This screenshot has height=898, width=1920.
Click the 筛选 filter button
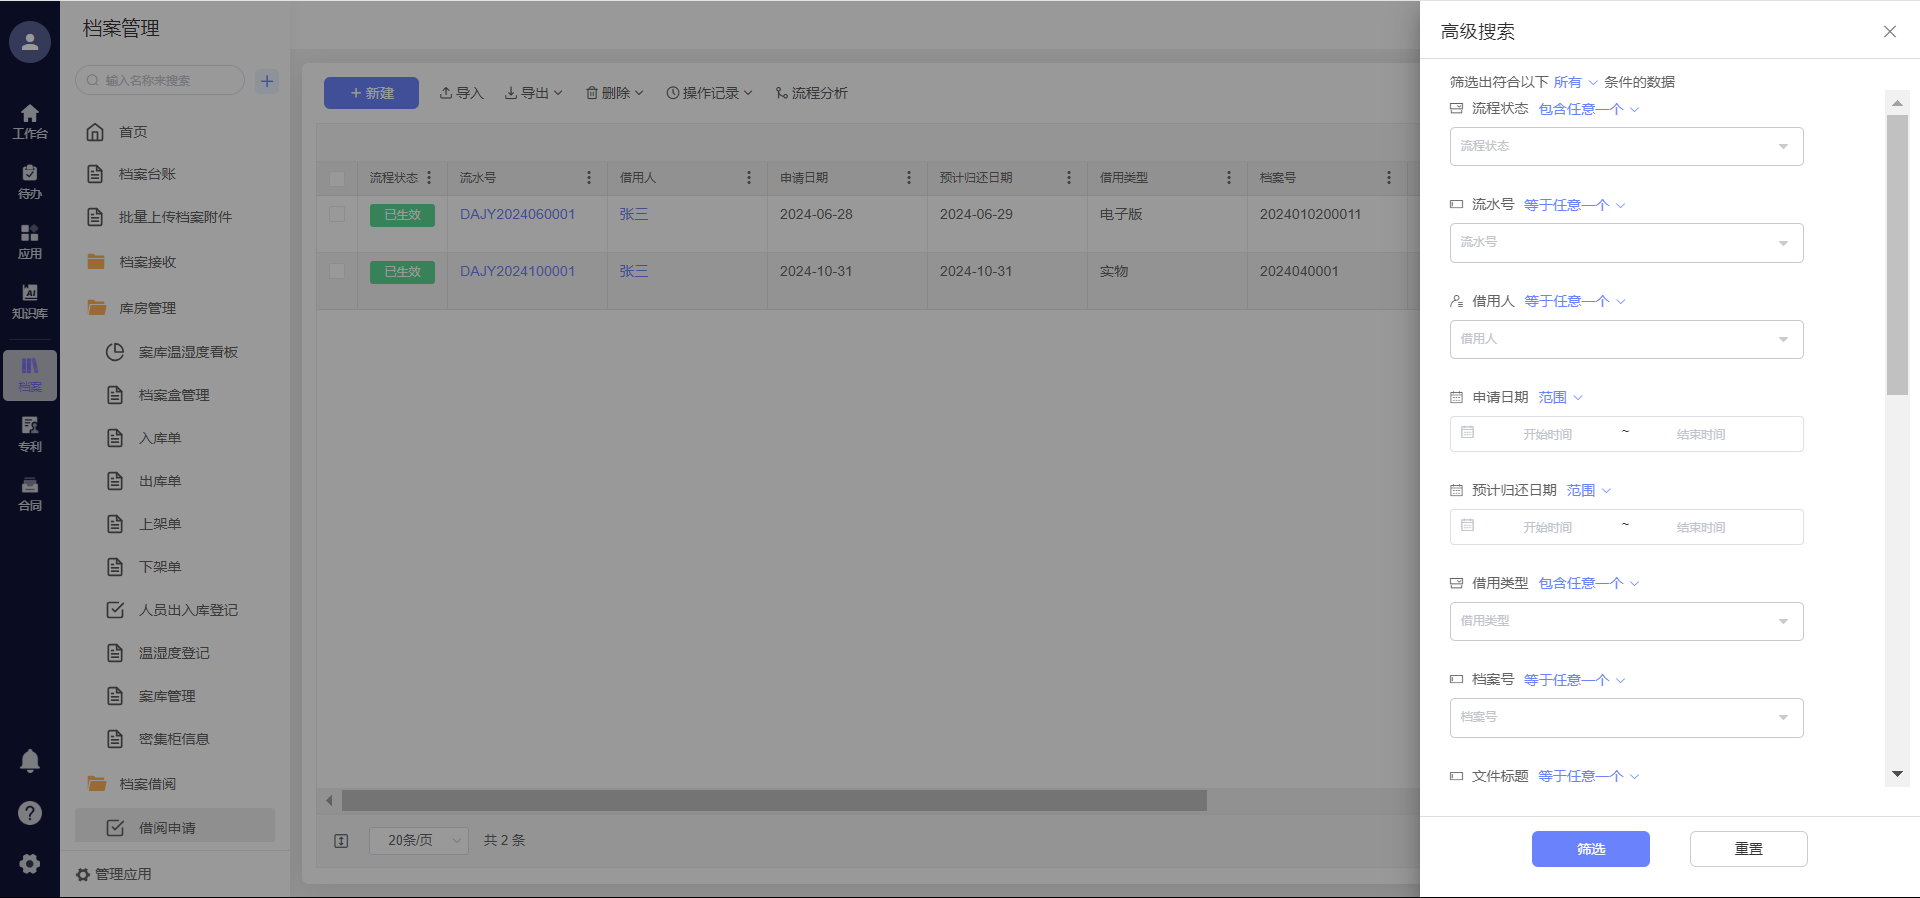pos(1590,849)
